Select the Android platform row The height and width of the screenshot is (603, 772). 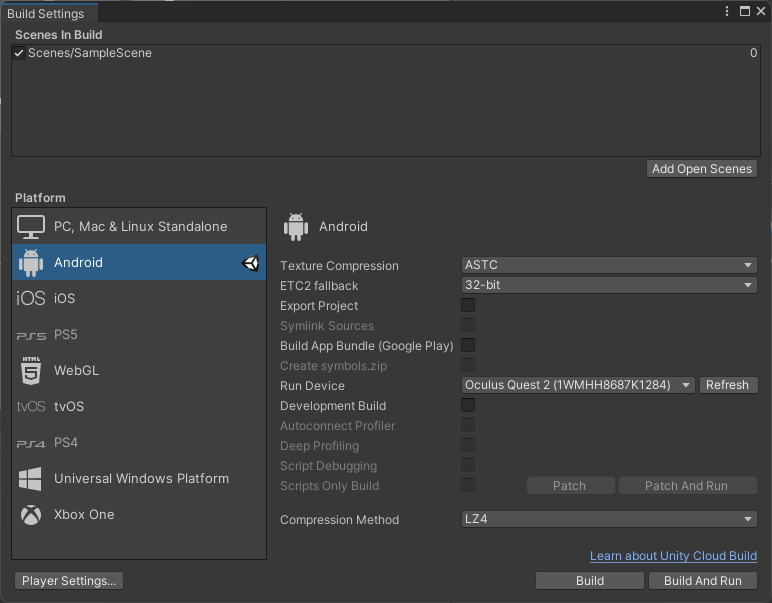point(139,262)
